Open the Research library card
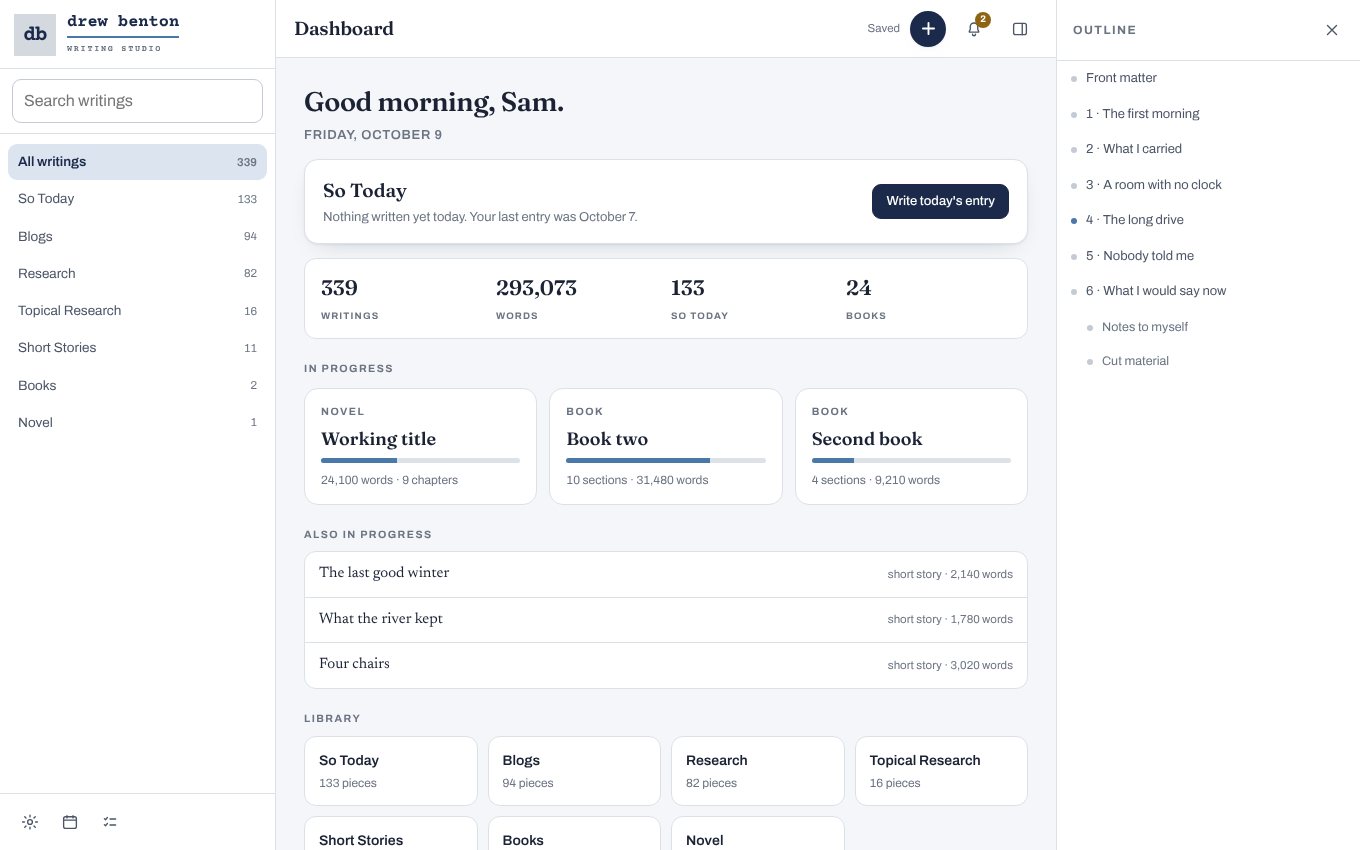Viewport: 1360px width, 850px height. 758,771
